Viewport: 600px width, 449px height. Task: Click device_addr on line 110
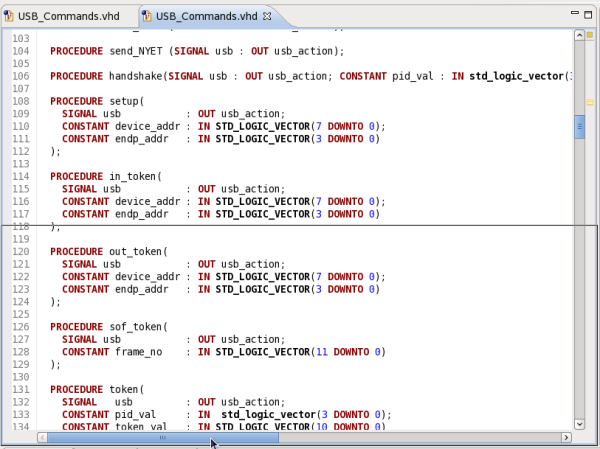[x=148, y=126]
